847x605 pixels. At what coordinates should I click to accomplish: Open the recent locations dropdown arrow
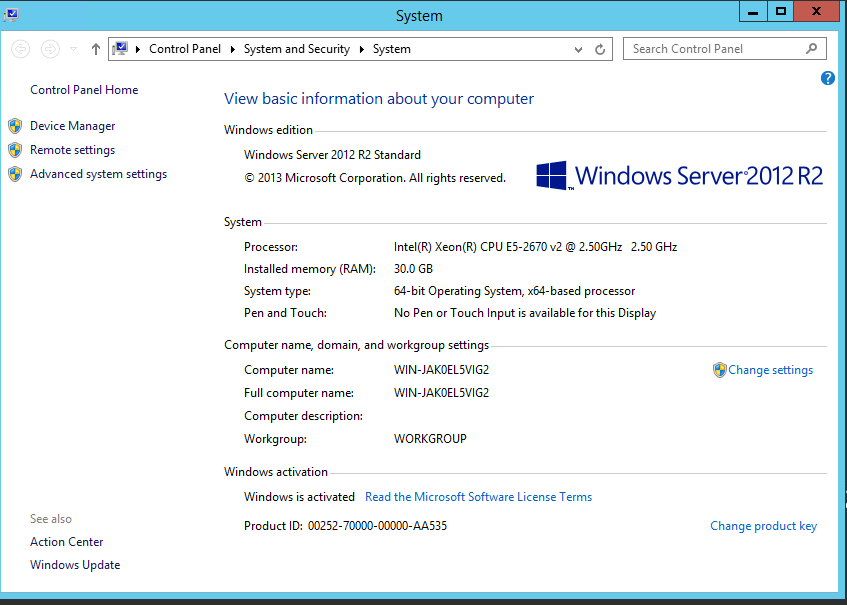pyautogui.click(x=73, y=49)
